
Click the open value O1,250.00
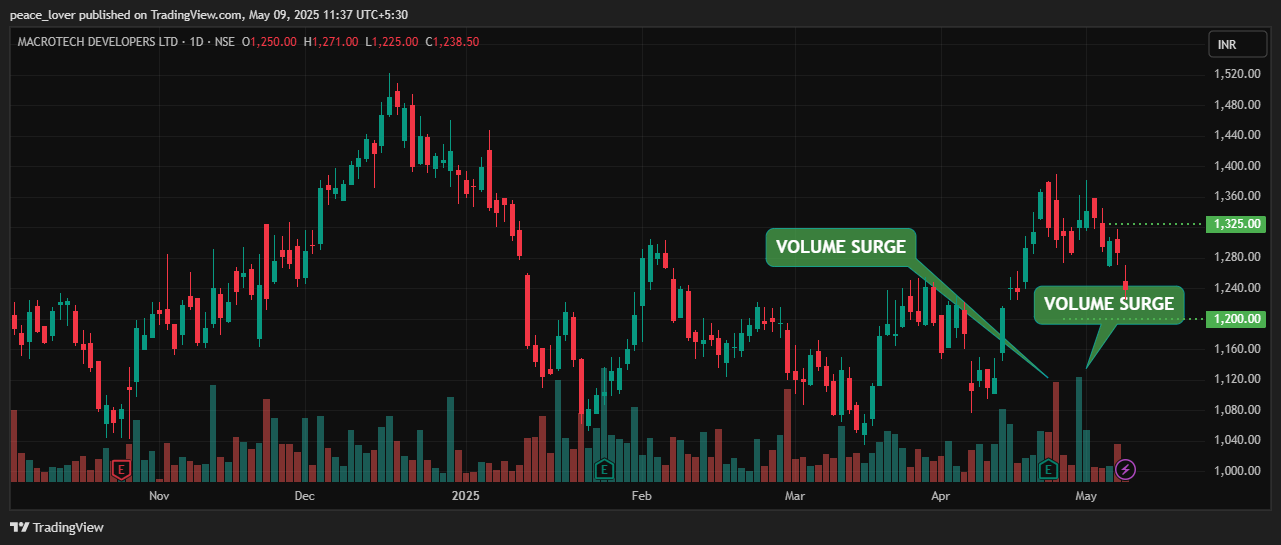[x=270, y=42]
